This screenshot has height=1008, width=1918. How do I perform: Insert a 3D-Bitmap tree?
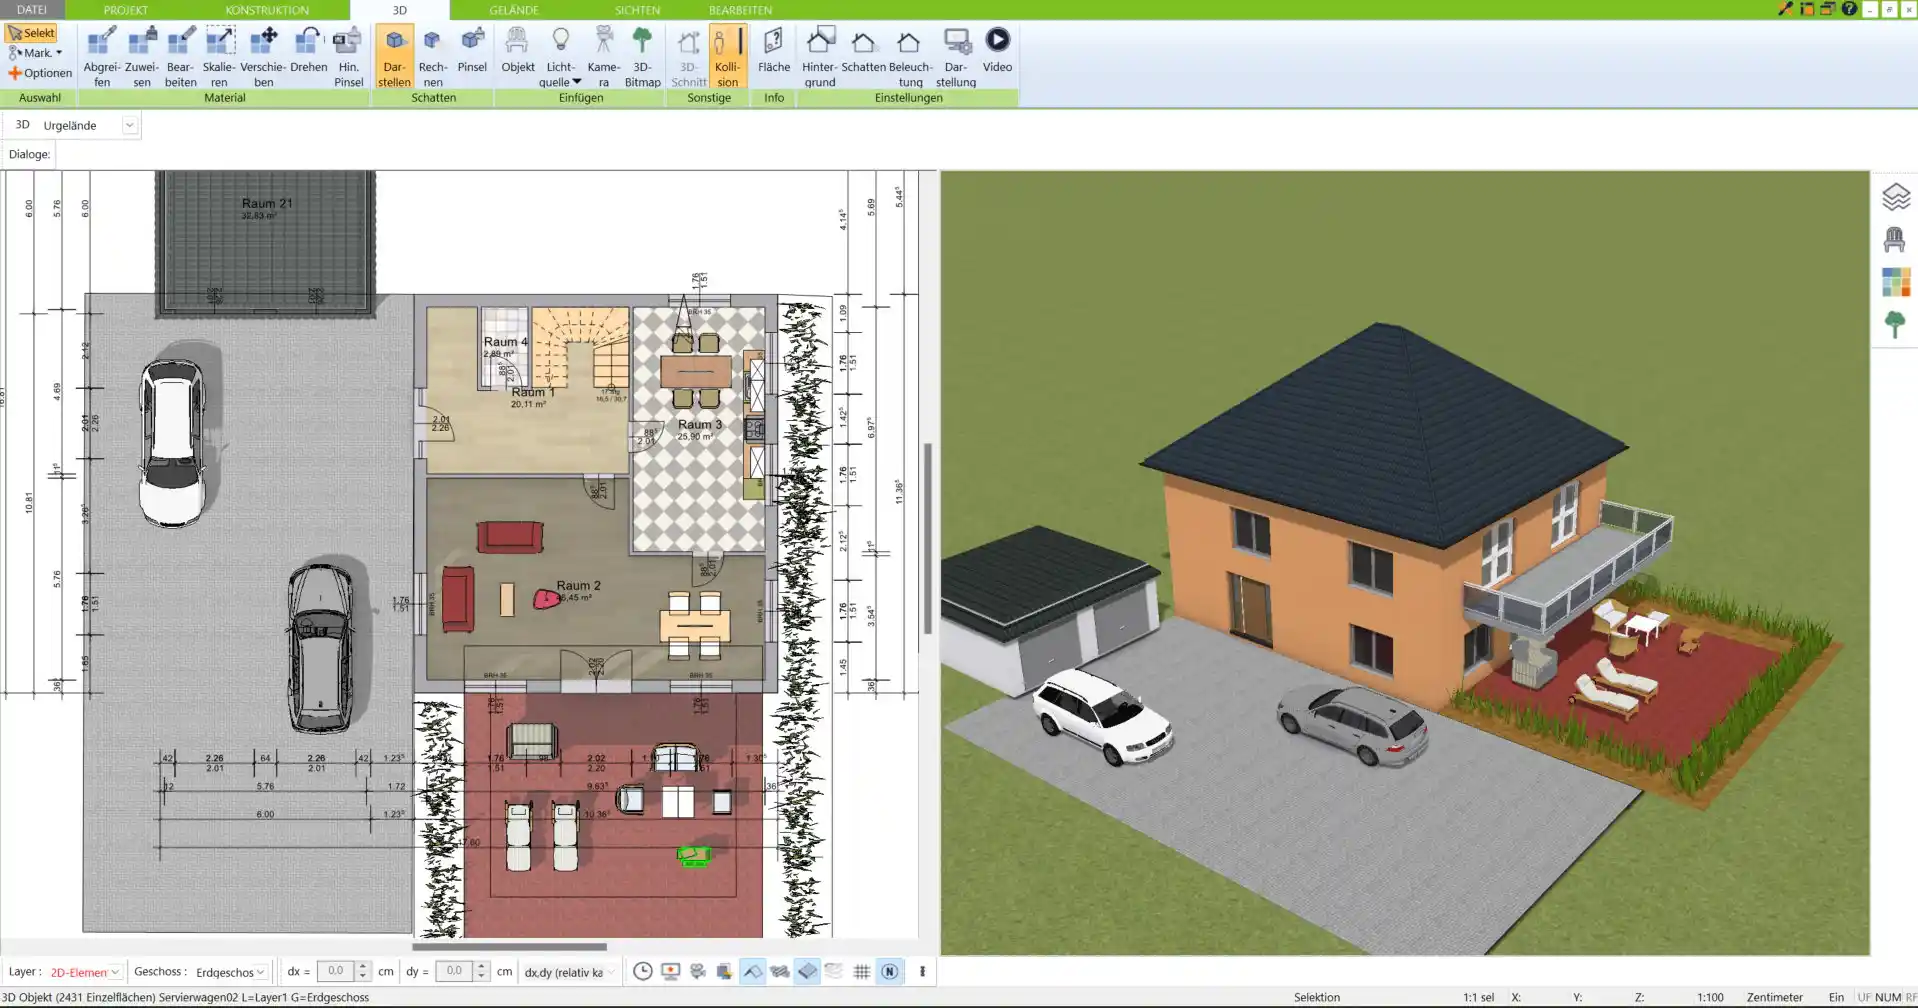[642, 57]
